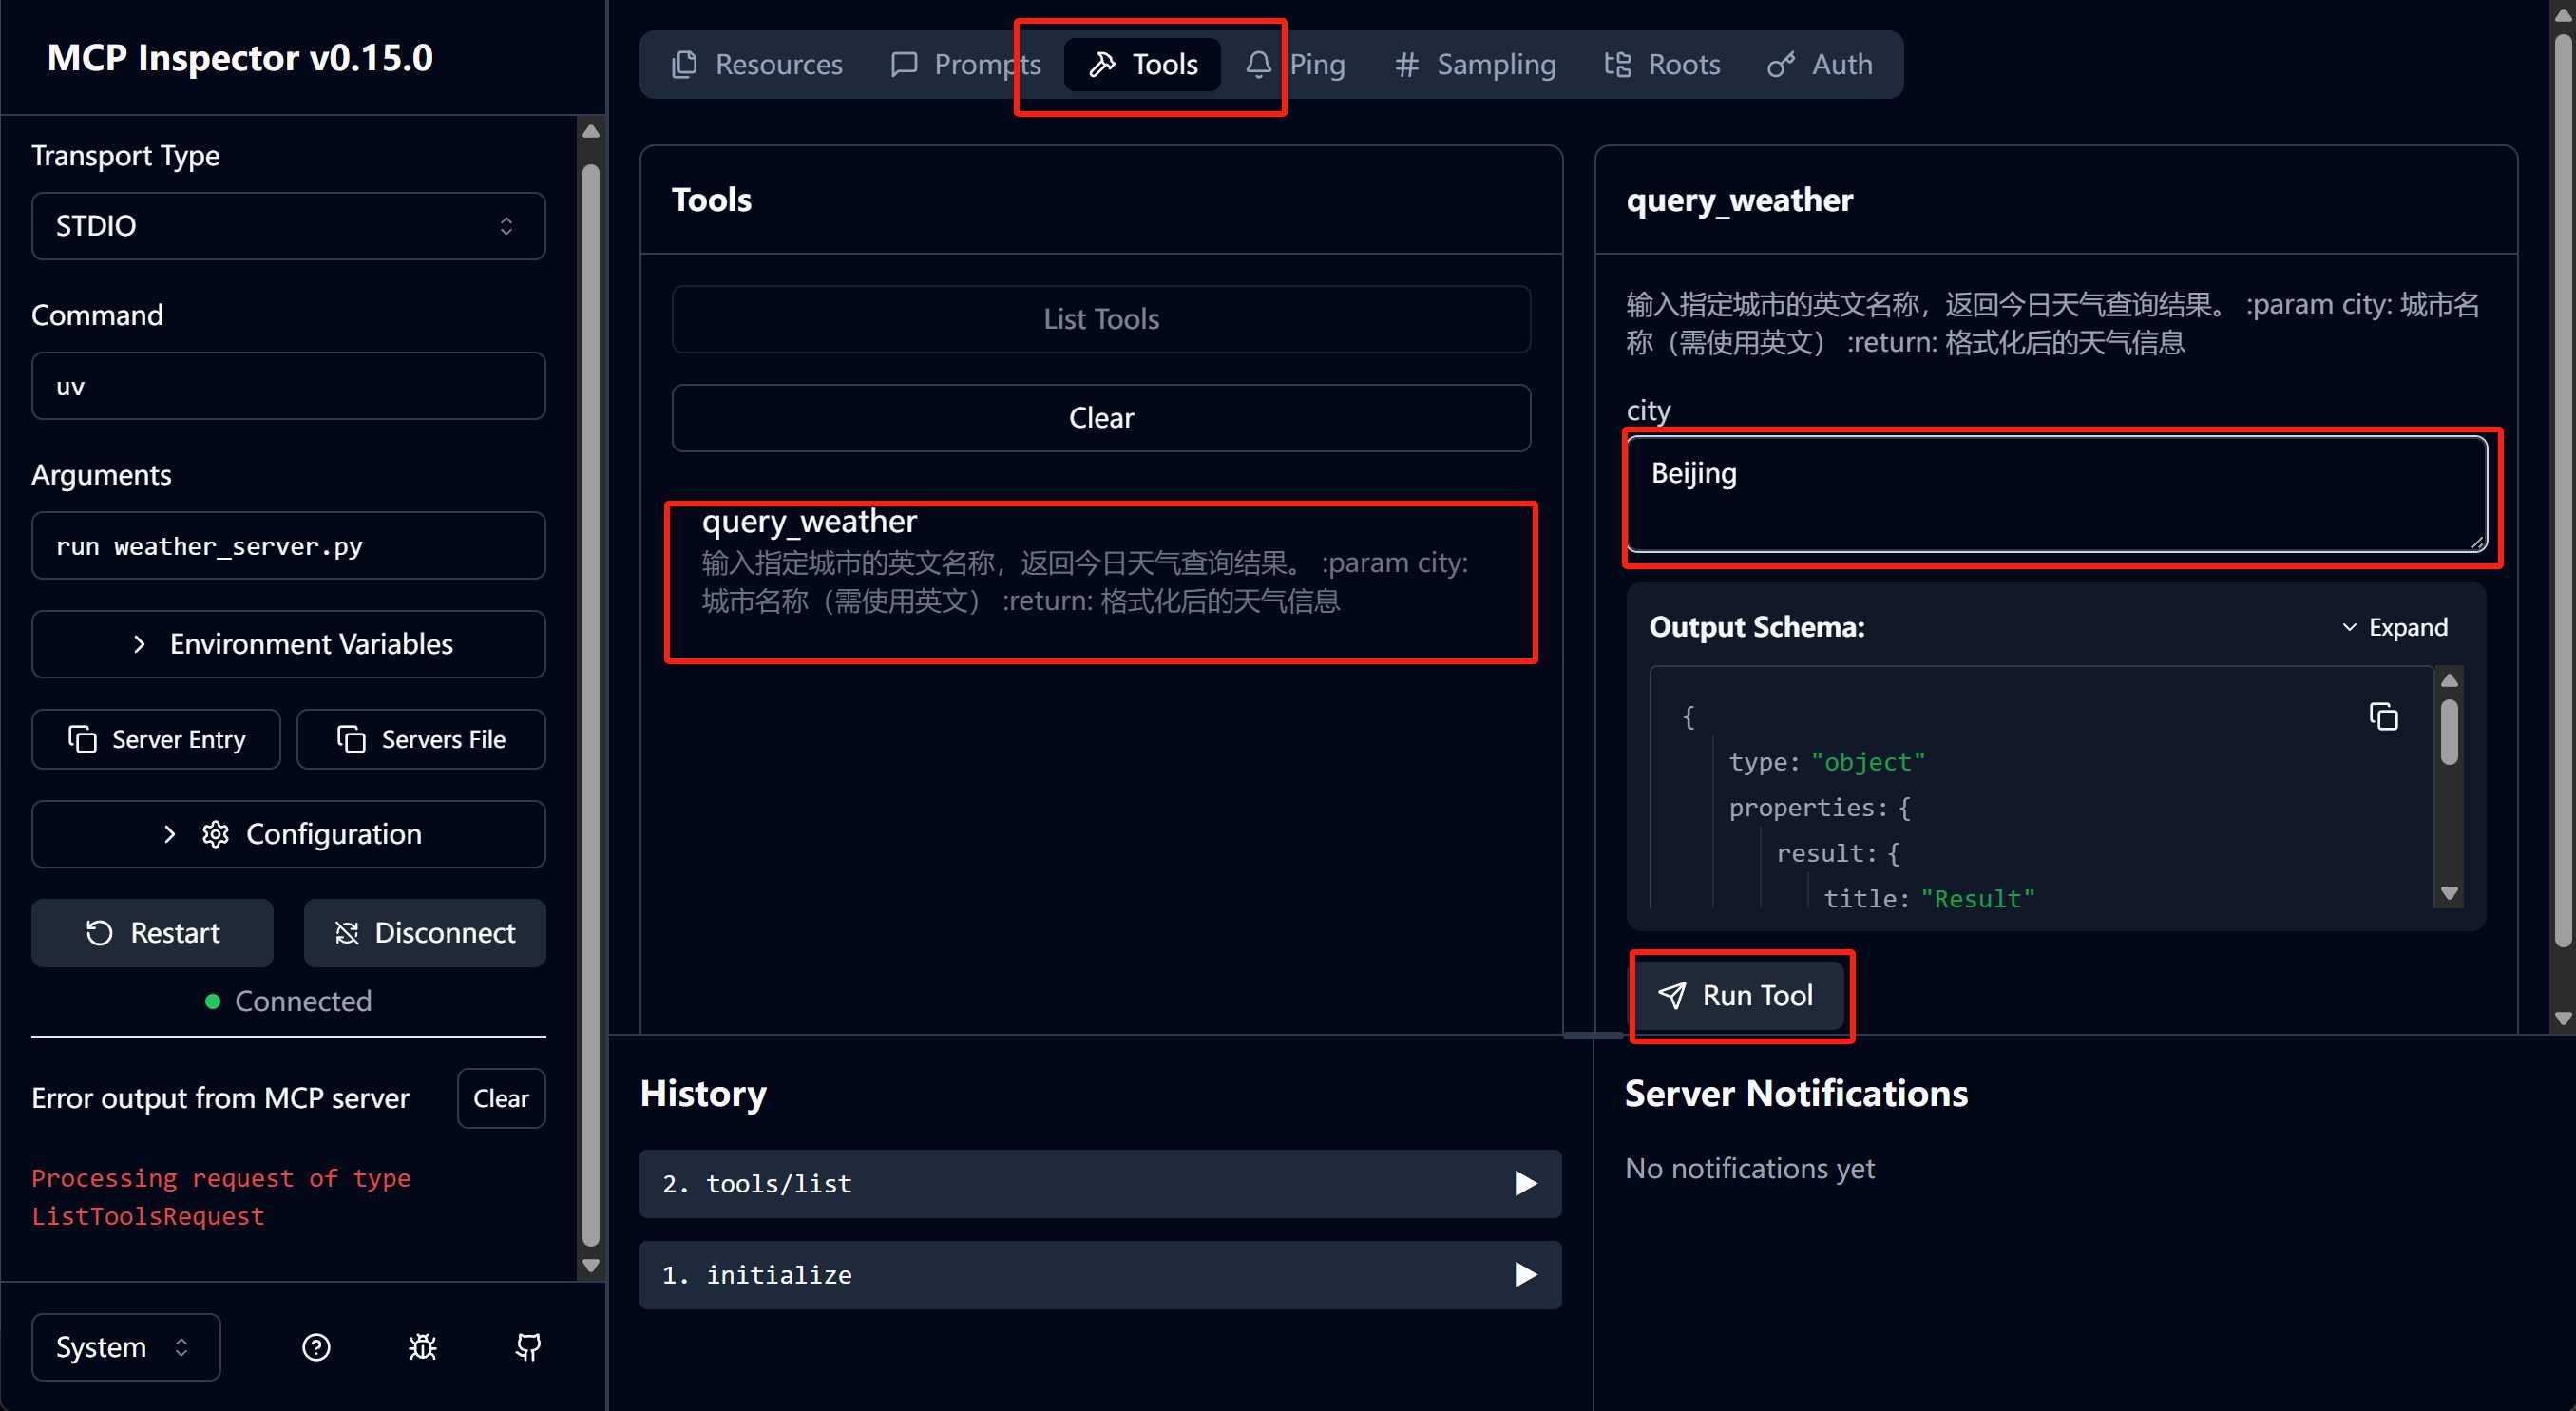Click the Output Schema scrollbar down arrow
This screenshot has width=2576, height=1411.
click(2449, 893)
